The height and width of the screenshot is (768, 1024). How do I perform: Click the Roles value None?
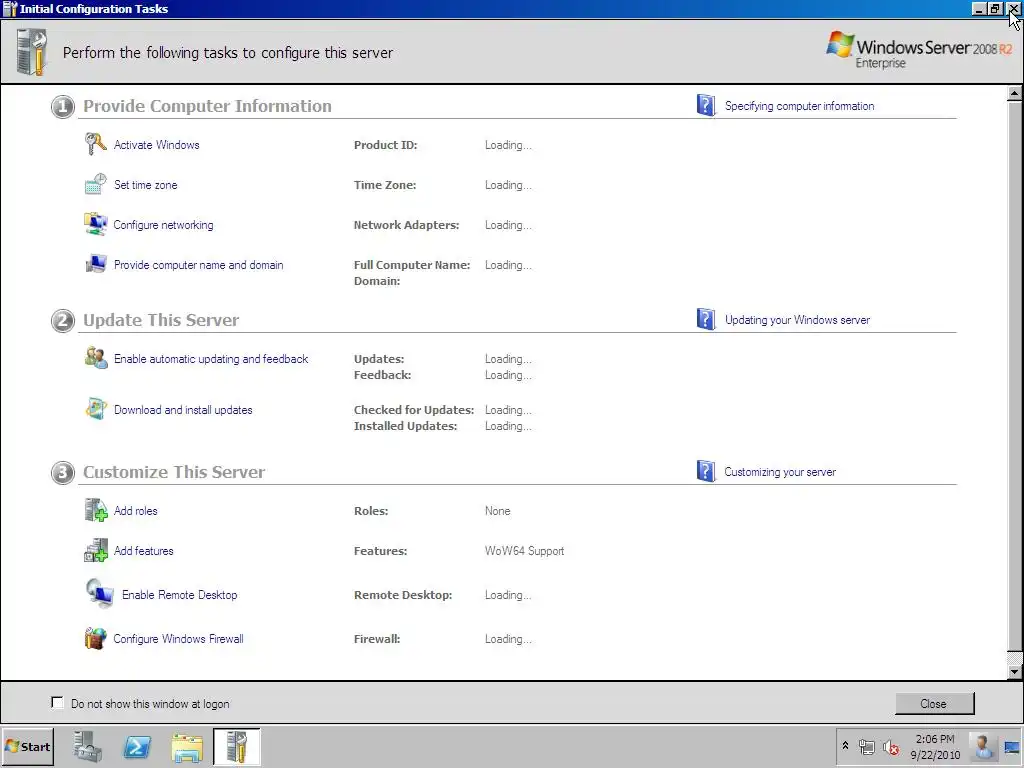pyautogui.click(x=498, y=511)
